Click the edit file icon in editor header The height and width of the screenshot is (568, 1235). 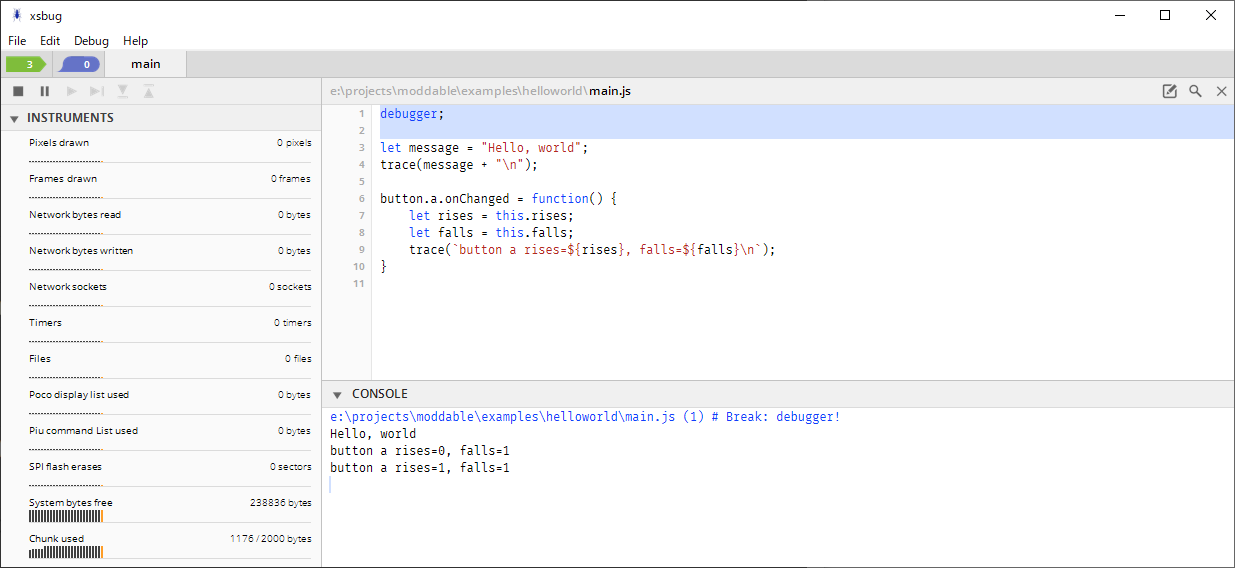click(1169, 91)
